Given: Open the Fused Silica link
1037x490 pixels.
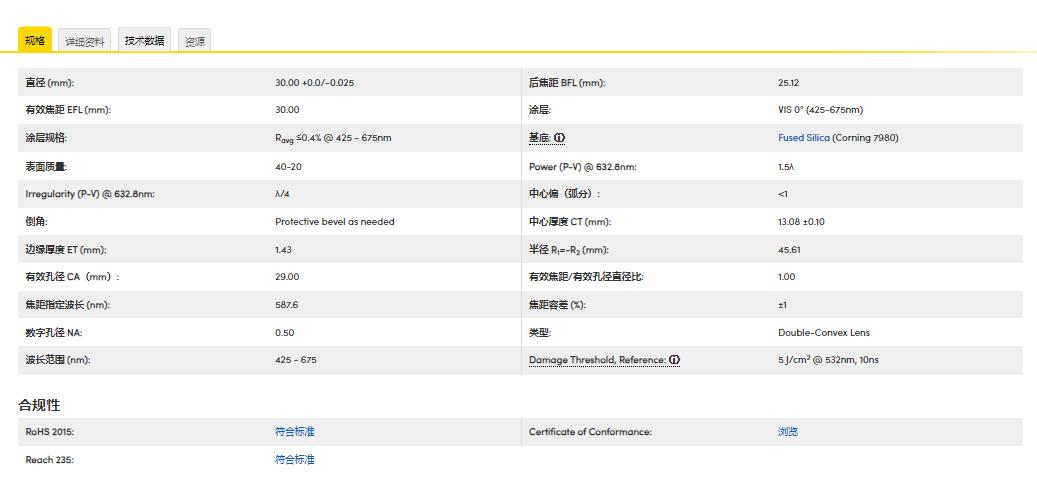Looking at the screenshot, I should coord(804,138).
